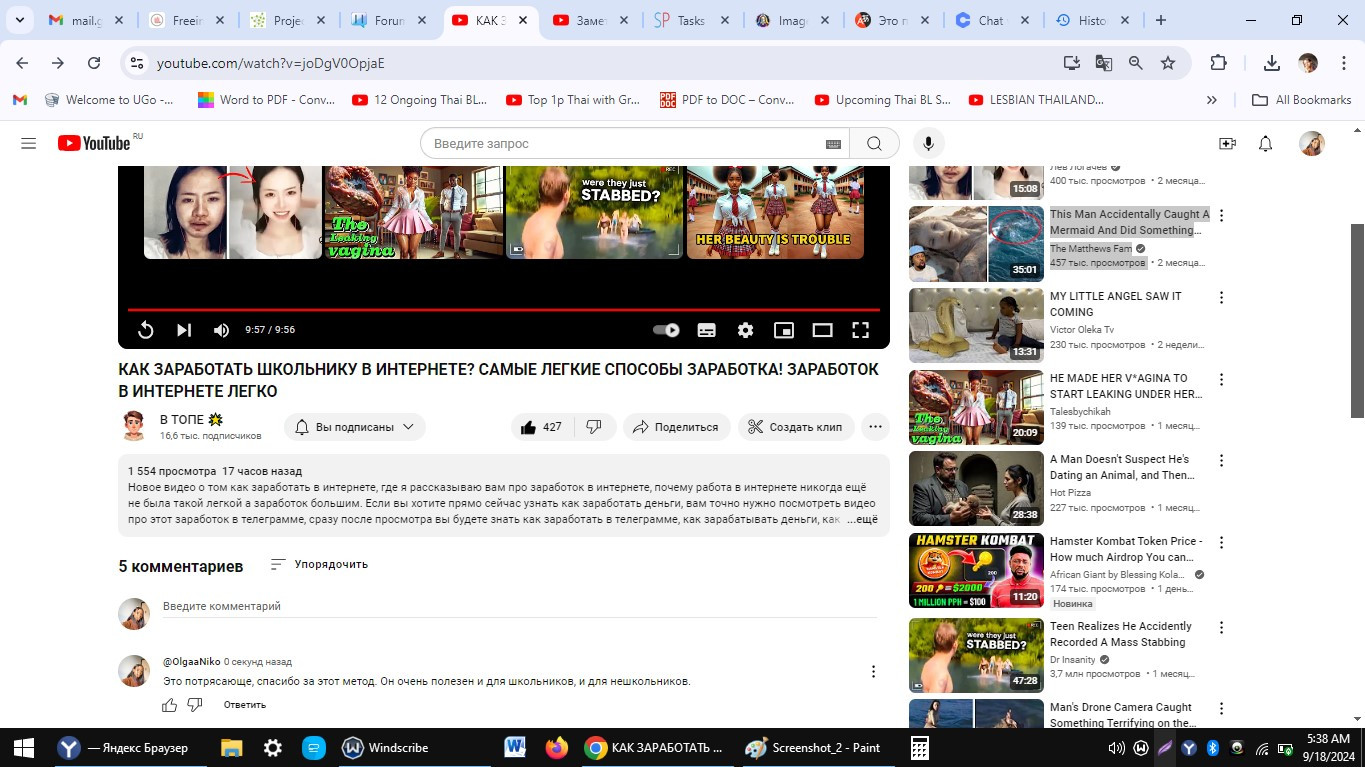Start voice search with the microphone
Screen dimensions: 1365x767
click(x=928, y=144)
